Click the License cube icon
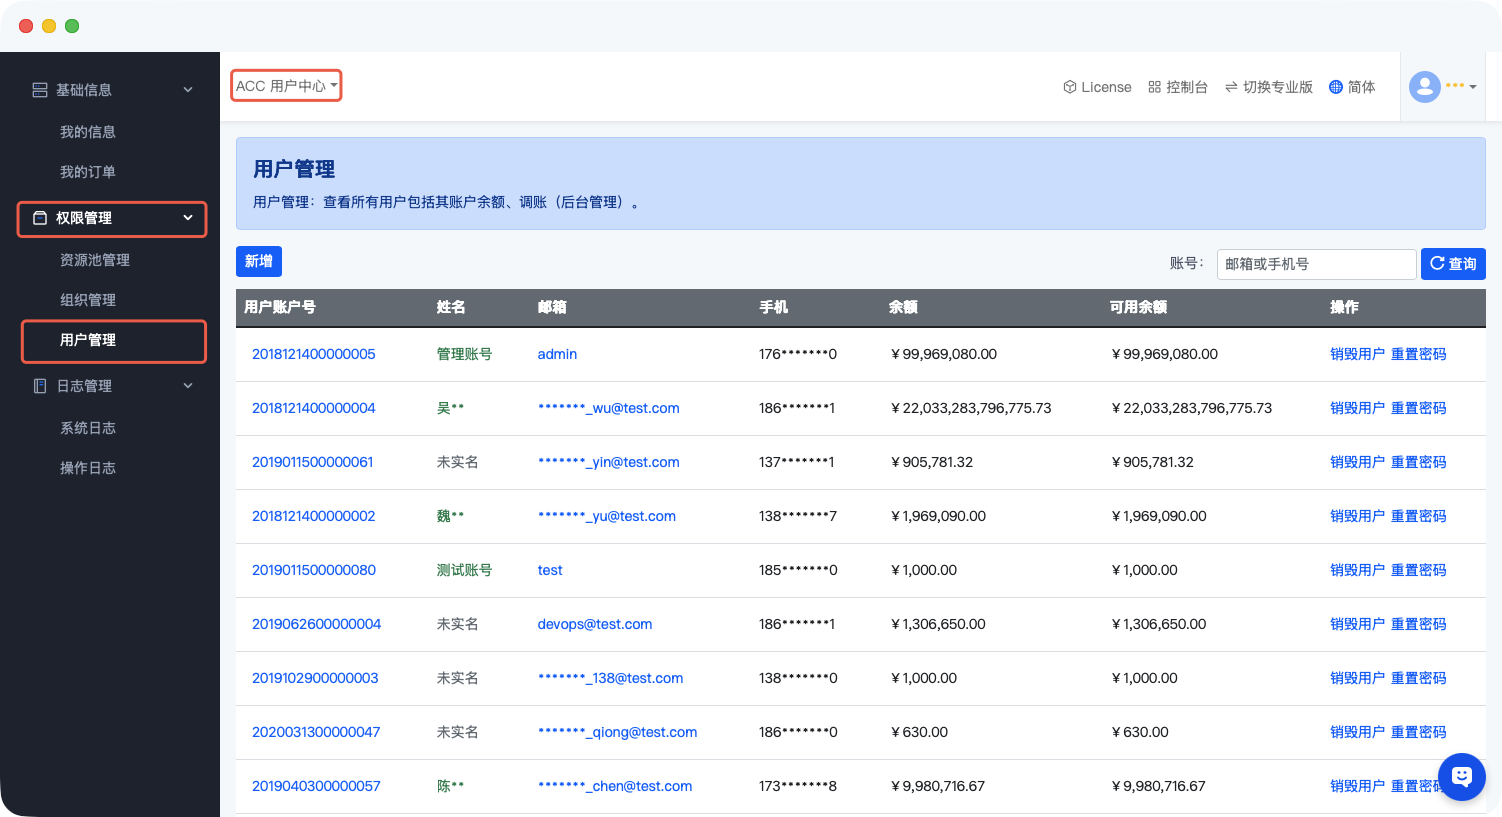This screenshot has height=817, width=1502. 1069,87
